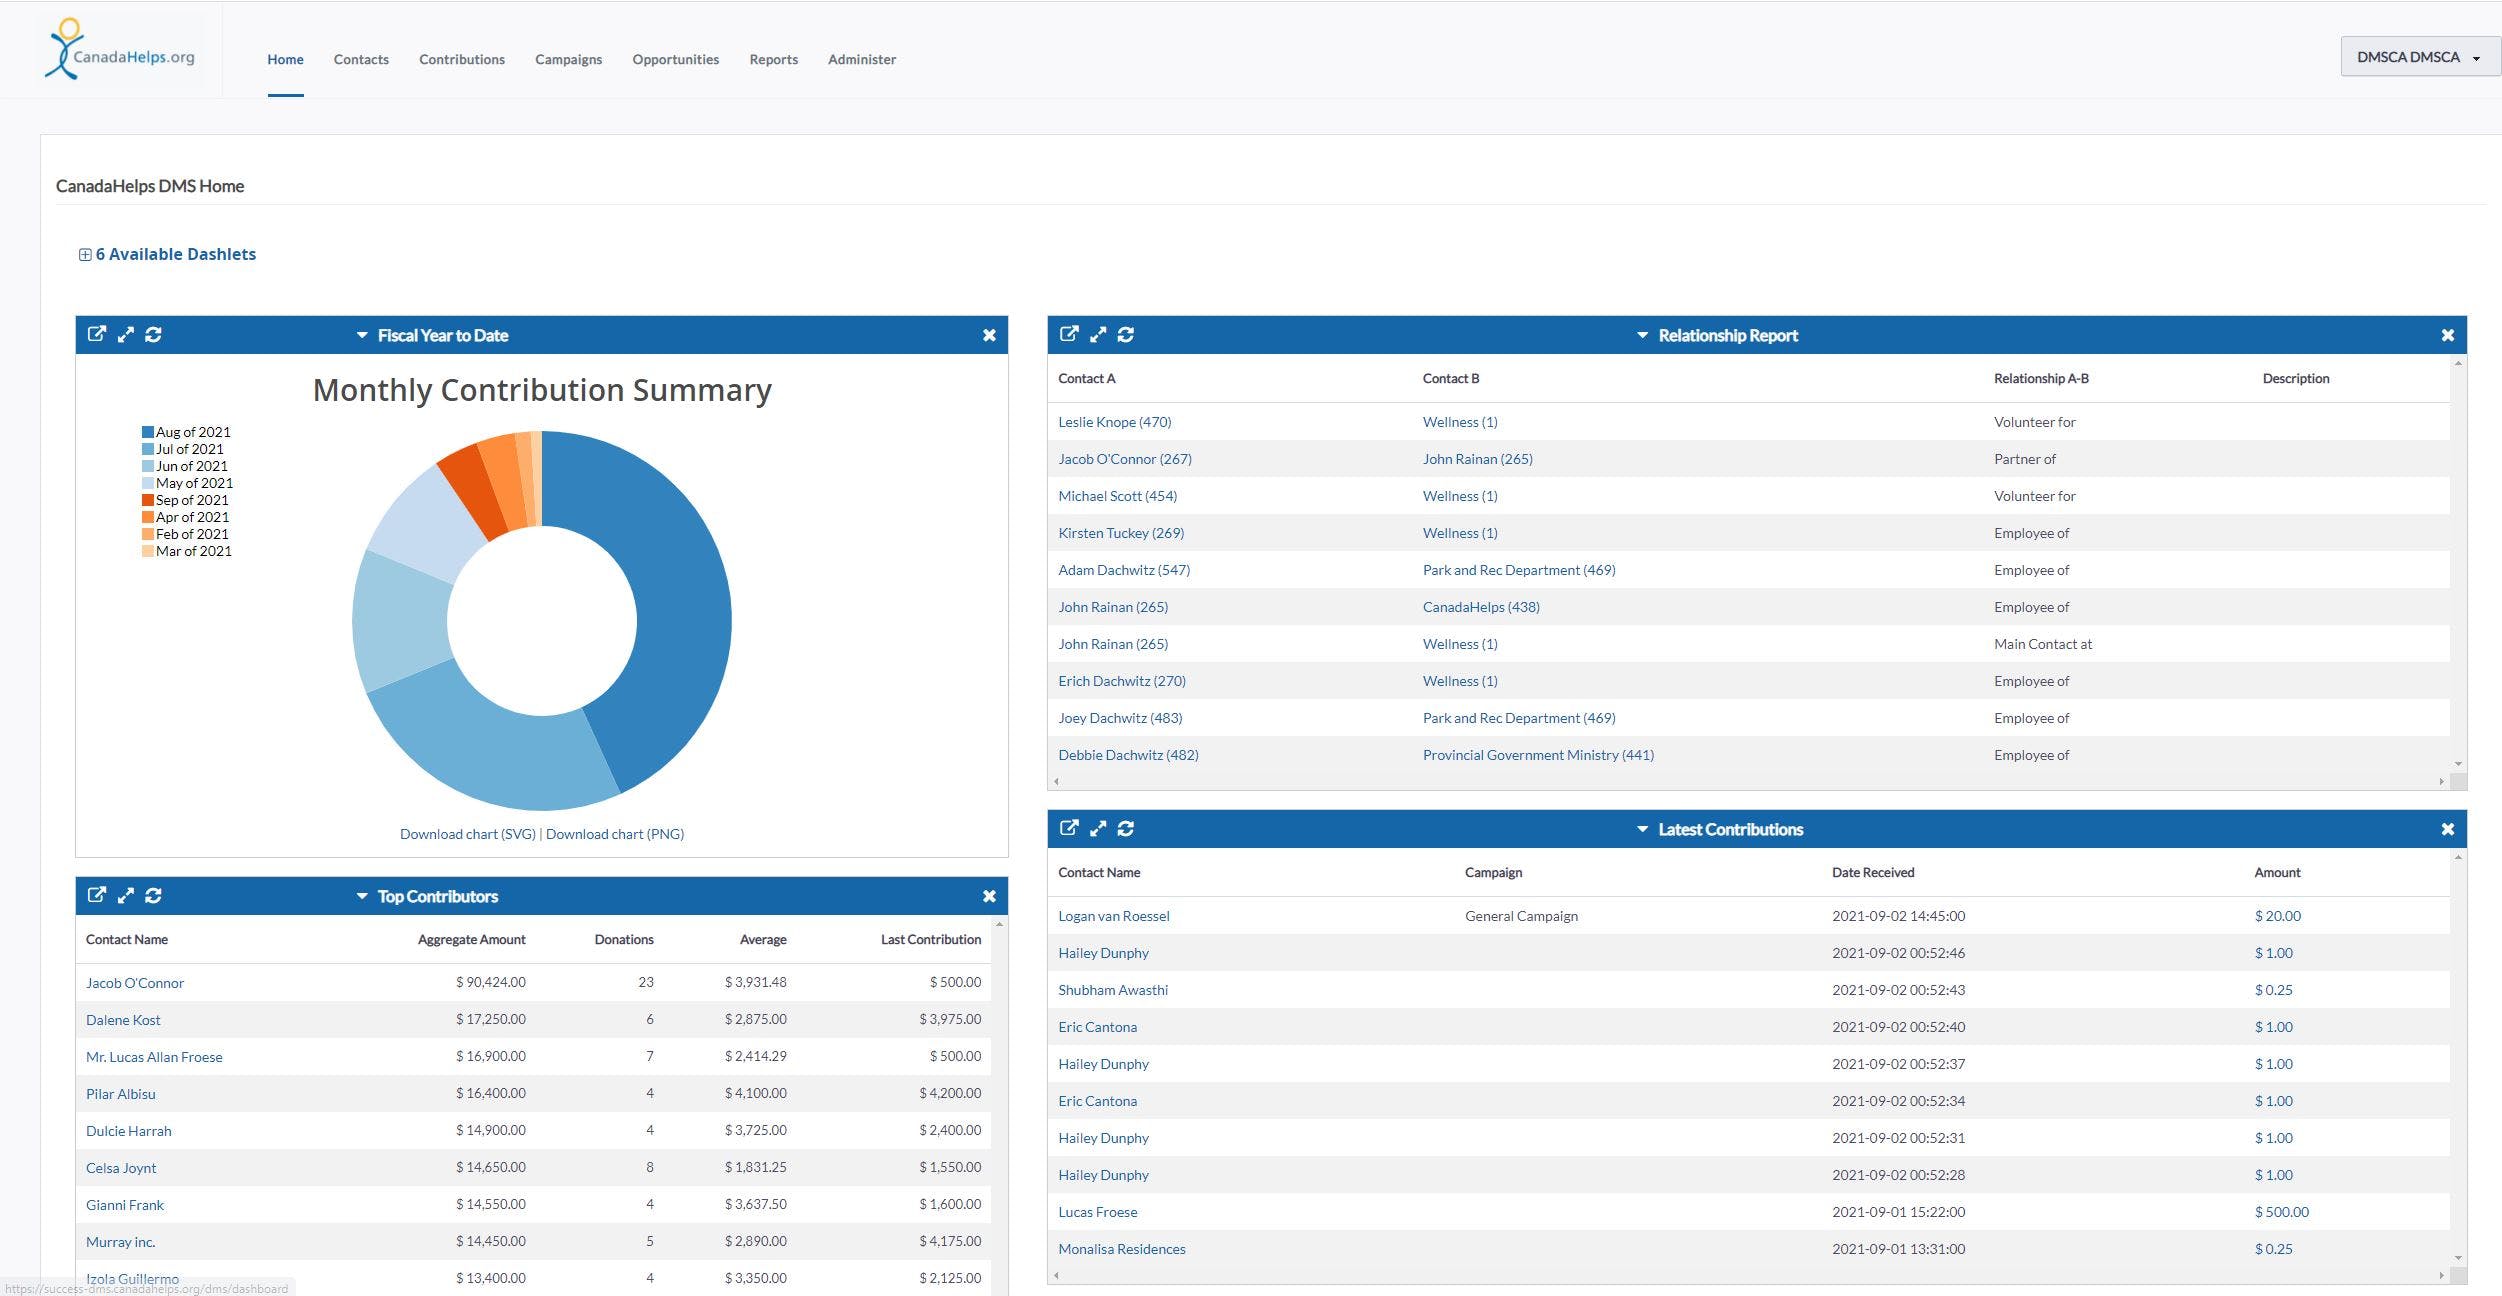2502x1296 pixels.
Task: Go to the Reports menu
Action: click(x=773, y=59)
